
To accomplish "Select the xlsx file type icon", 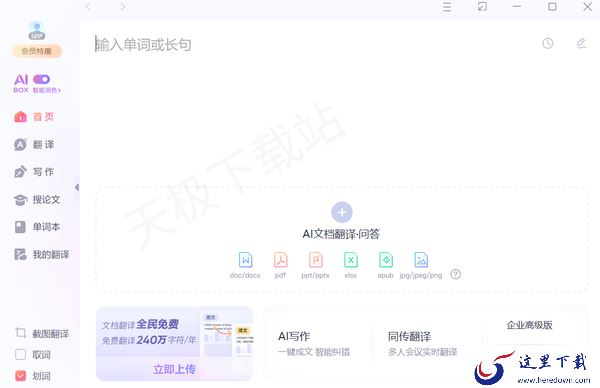I will point(351,260).
